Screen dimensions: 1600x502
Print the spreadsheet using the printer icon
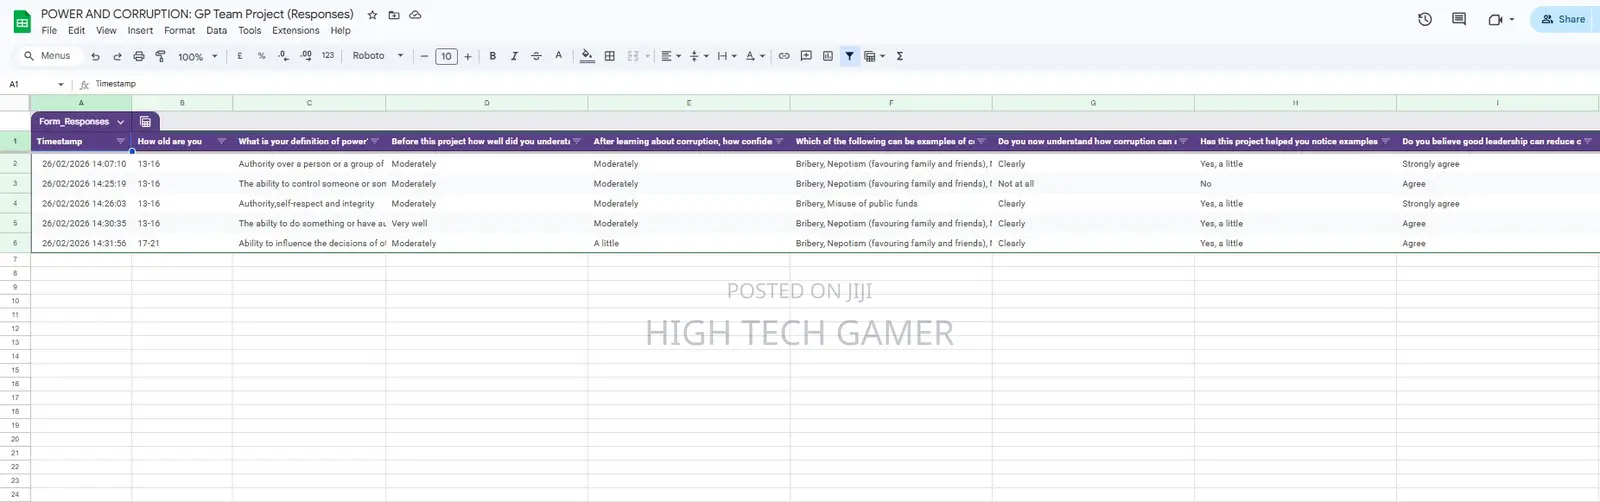pos(139,56)
